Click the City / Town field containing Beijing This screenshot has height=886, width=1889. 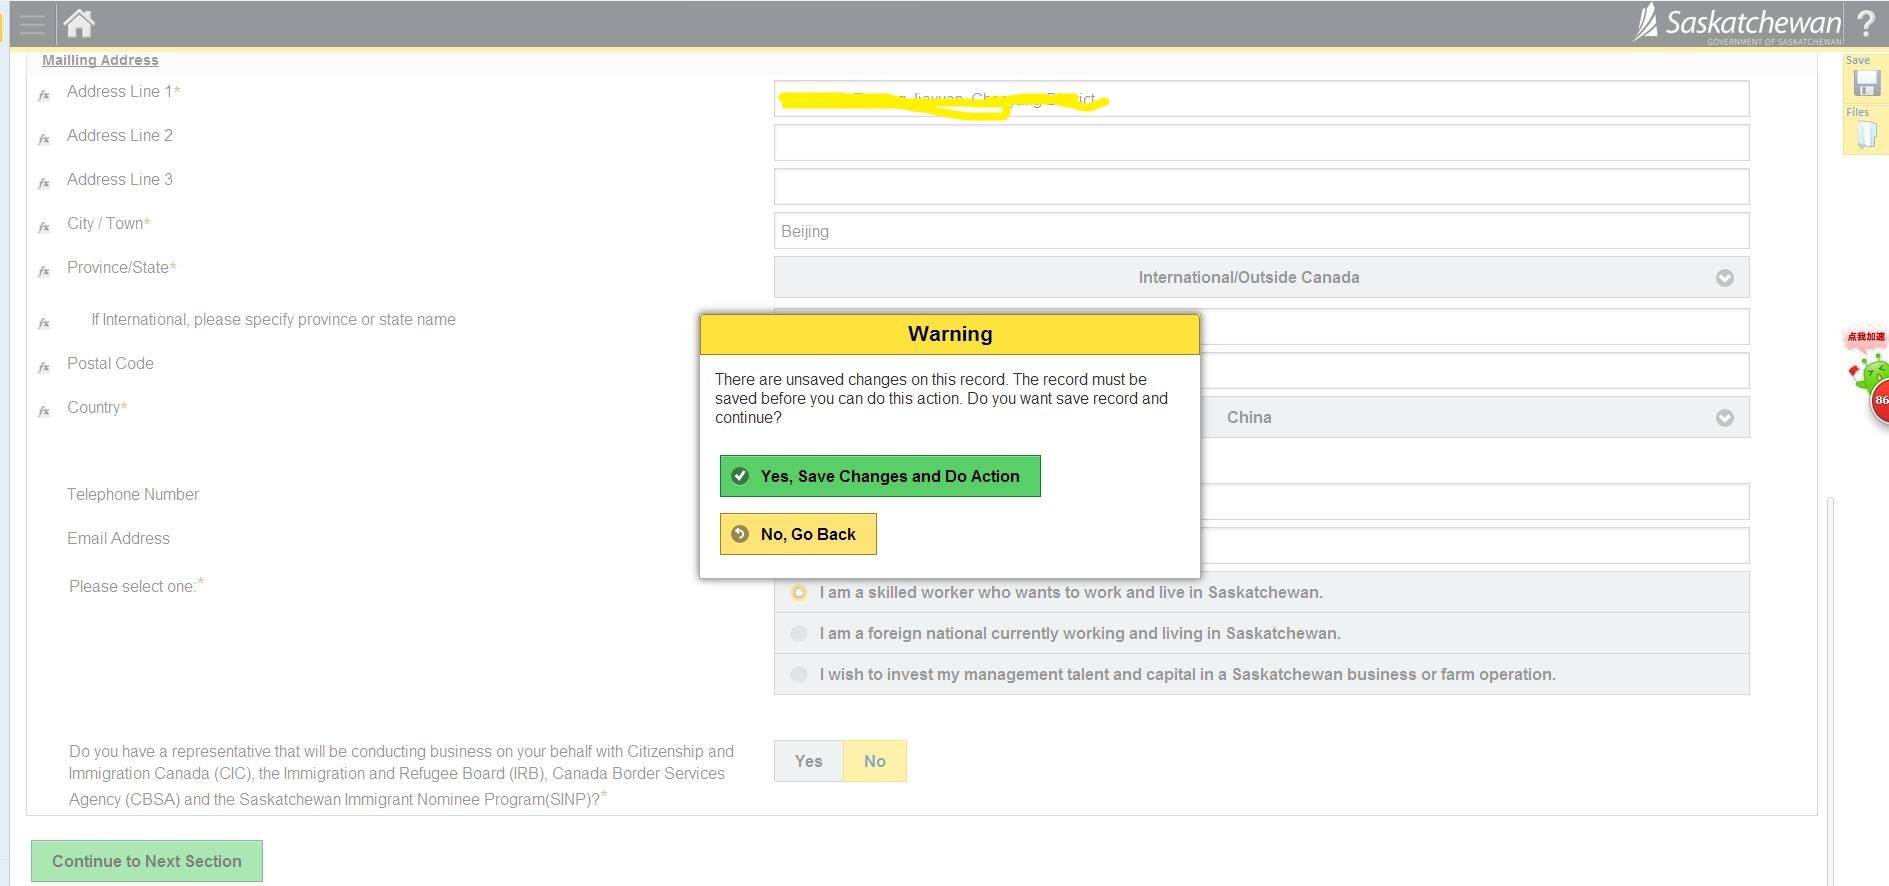coord(1260,231)
